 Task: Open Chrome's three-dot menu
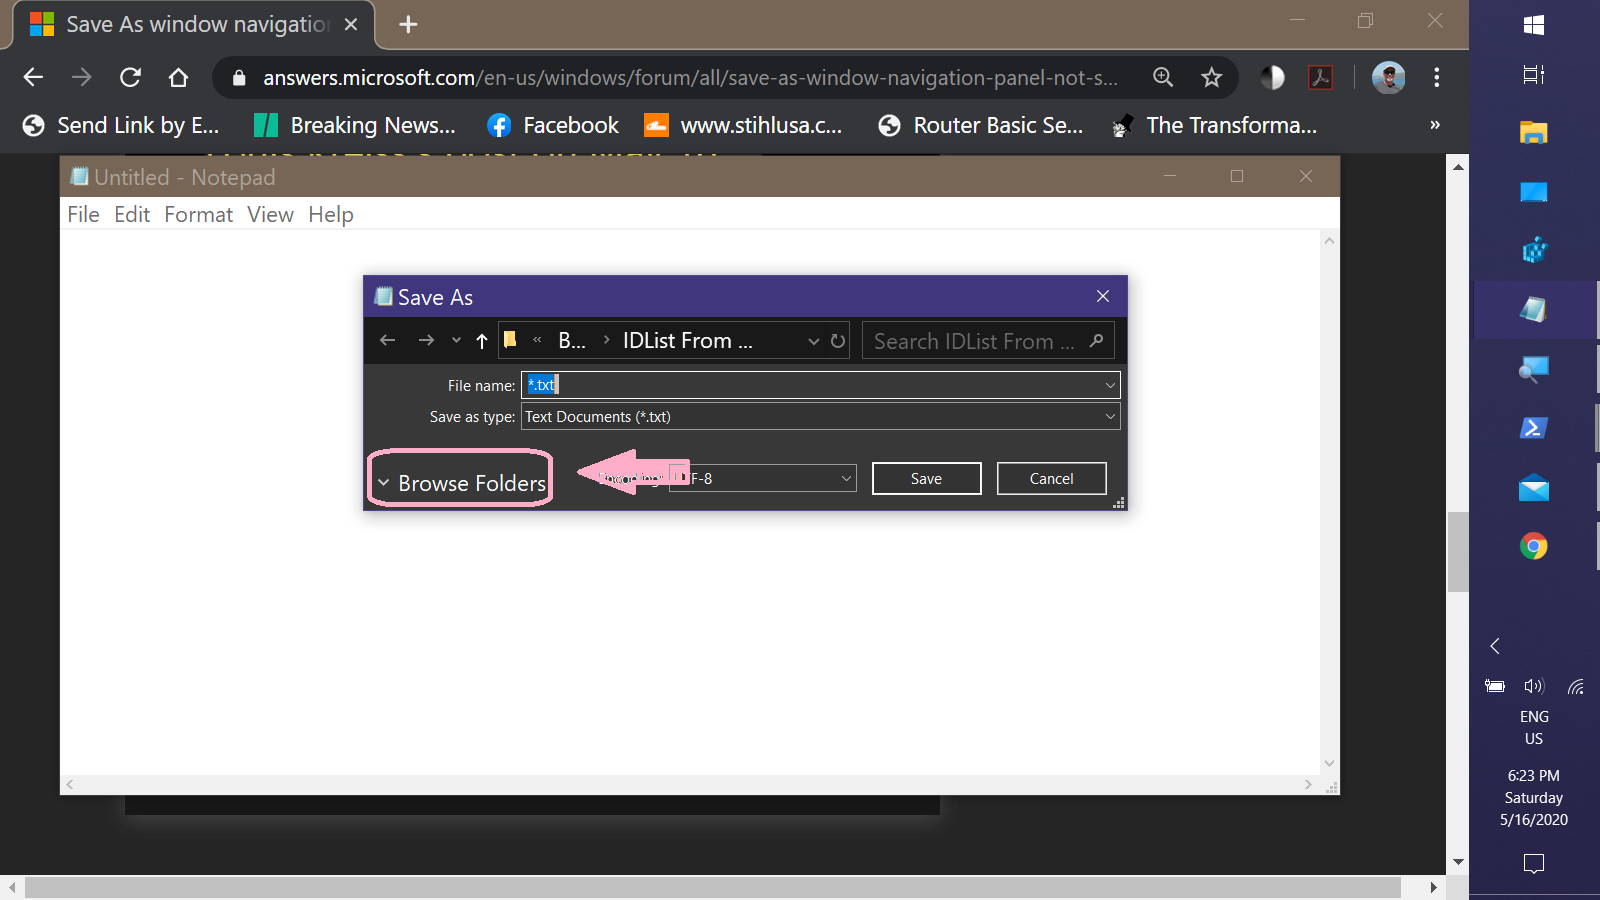pyautogui.click(x=1437, y=77)
